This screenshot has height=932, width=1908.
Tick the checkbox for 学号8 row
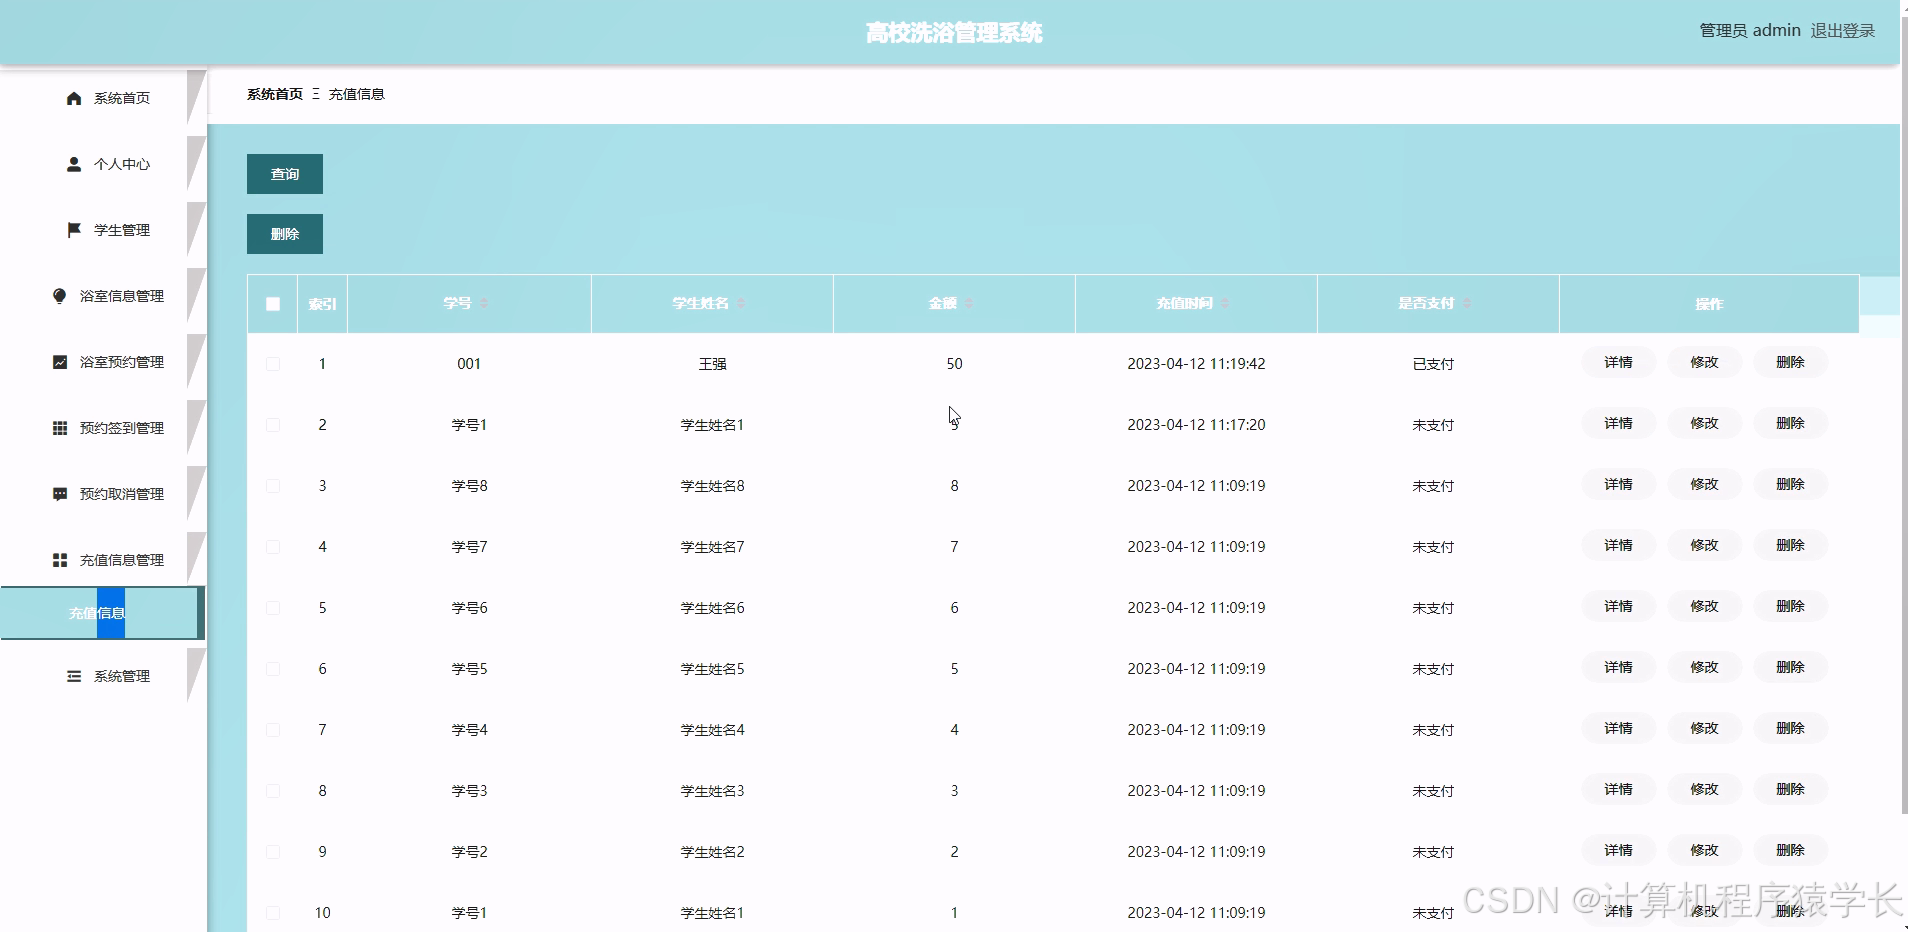(273, 486)
